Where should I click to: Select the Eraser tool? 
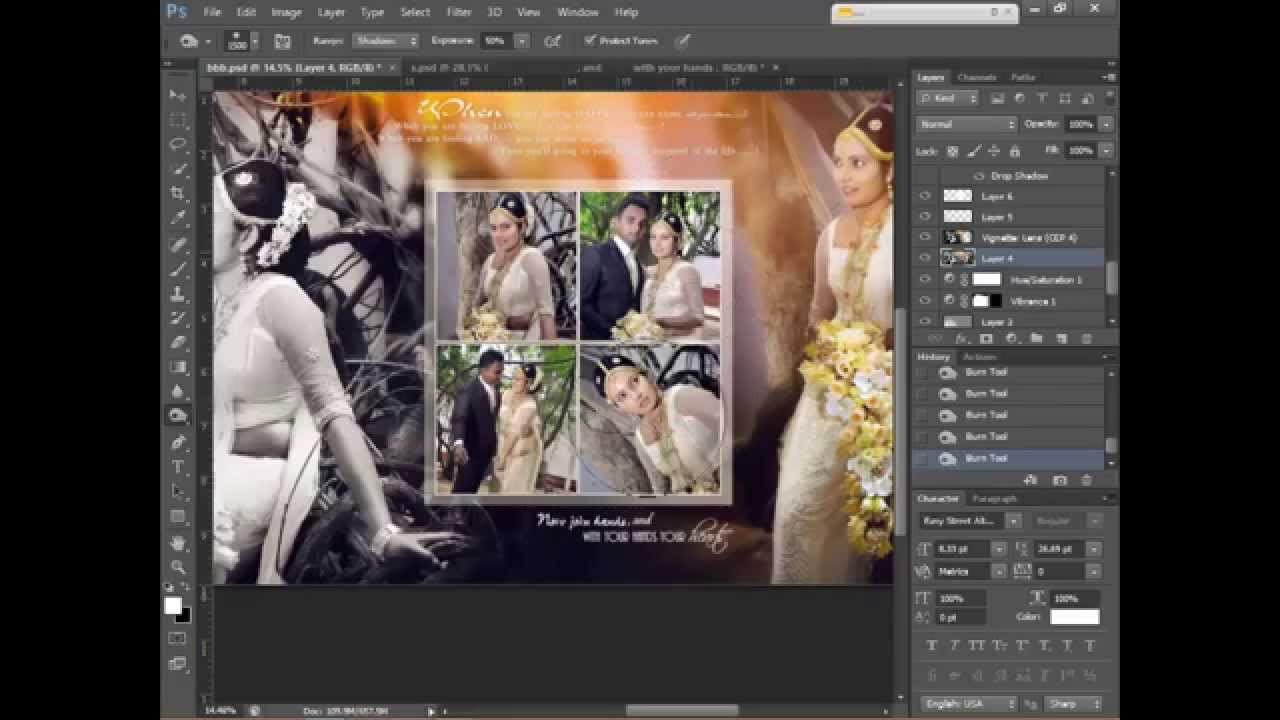178,342
